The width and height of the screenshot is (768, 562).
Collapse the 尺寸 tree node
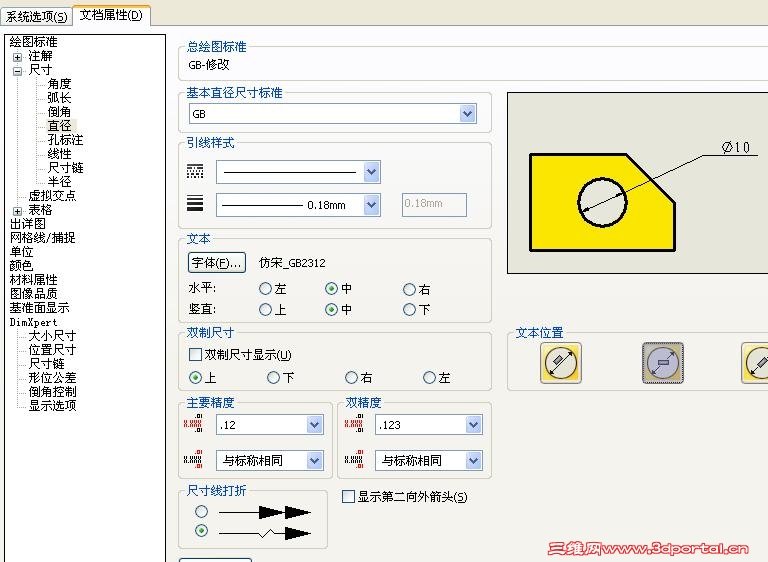point(18,71)
